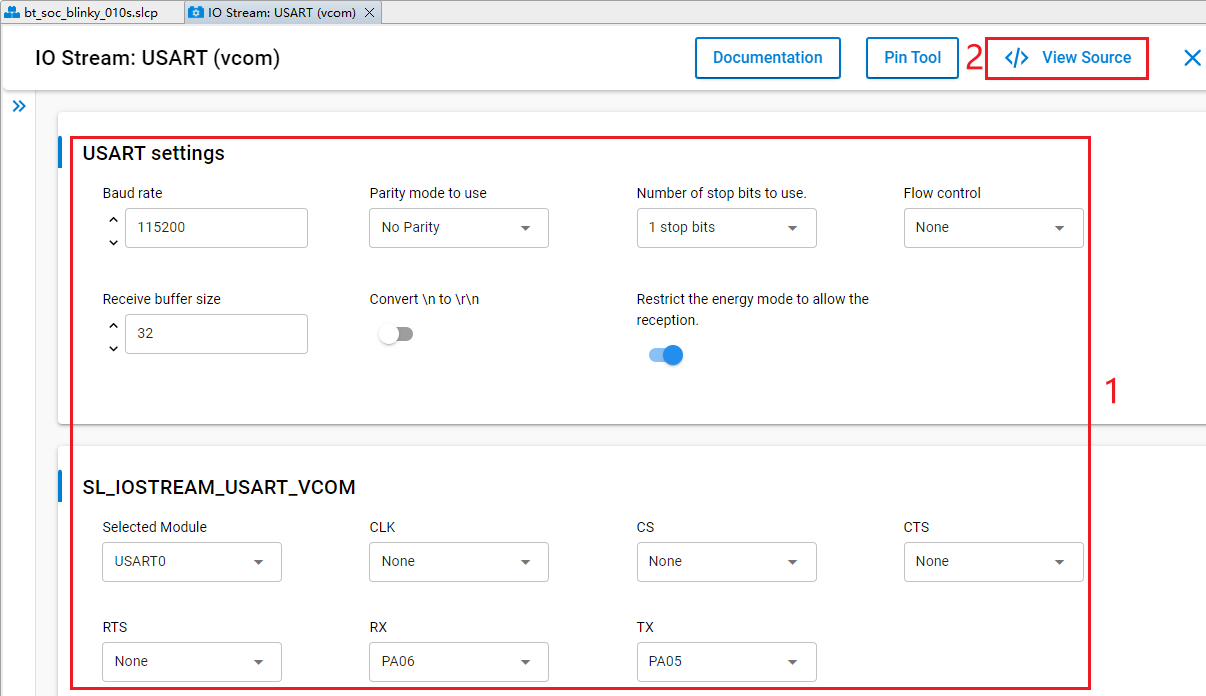Open the Documentation page
The height and width of the screenshot is (696, 1206).
point(767,57)
